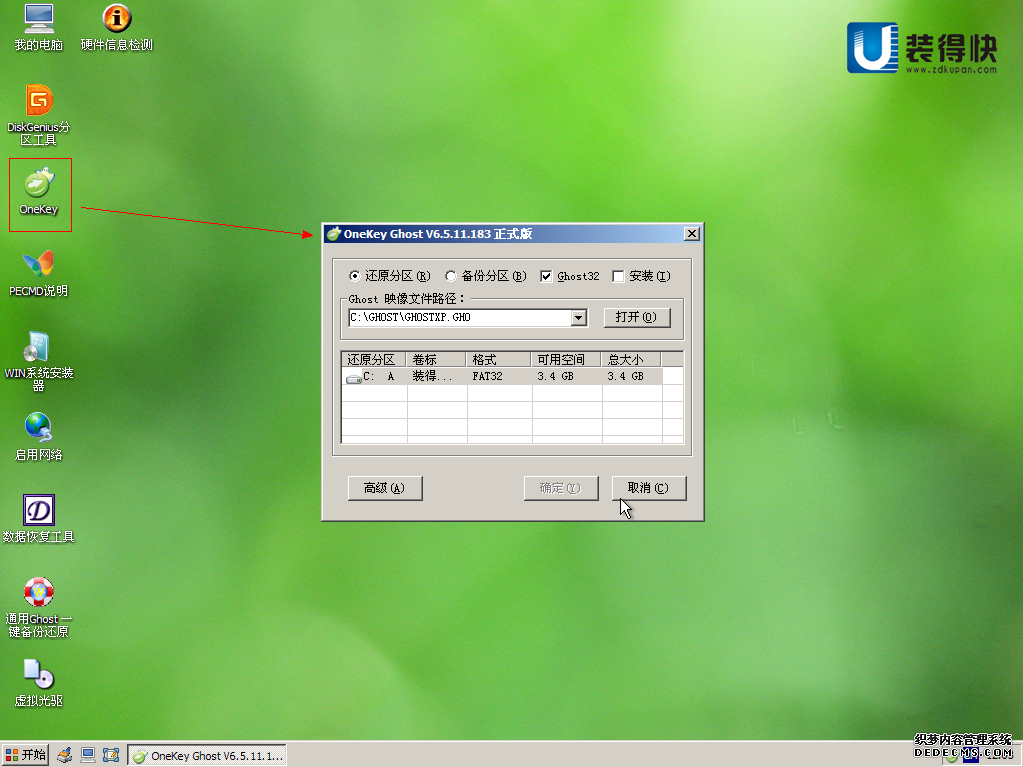
Task: Expand the Ghost image path dropdown
Action: pyautogui.click(x=579, y=317)
